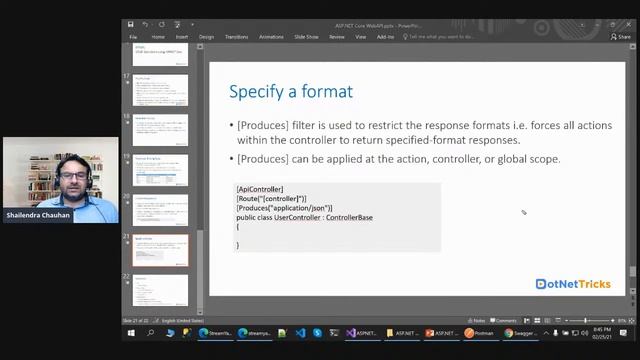Click the zoom percentage value
The image size is (640, 360).
pyautogui.click(x=622, y=321)
